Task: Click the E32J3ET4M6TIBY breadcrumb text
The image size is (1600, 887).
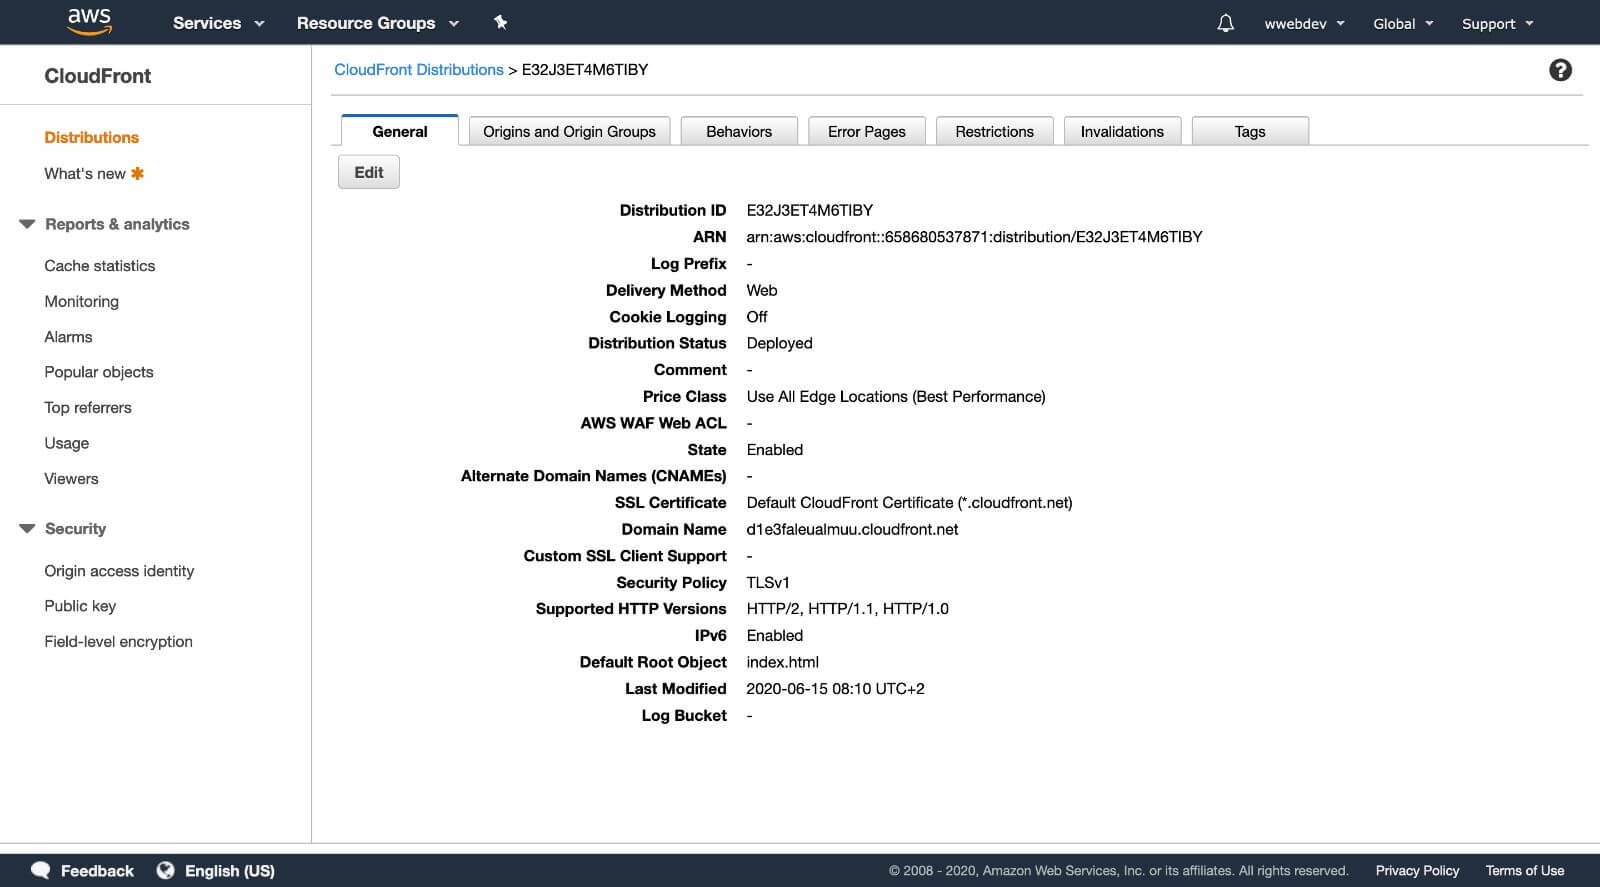Action: point(585,70)
